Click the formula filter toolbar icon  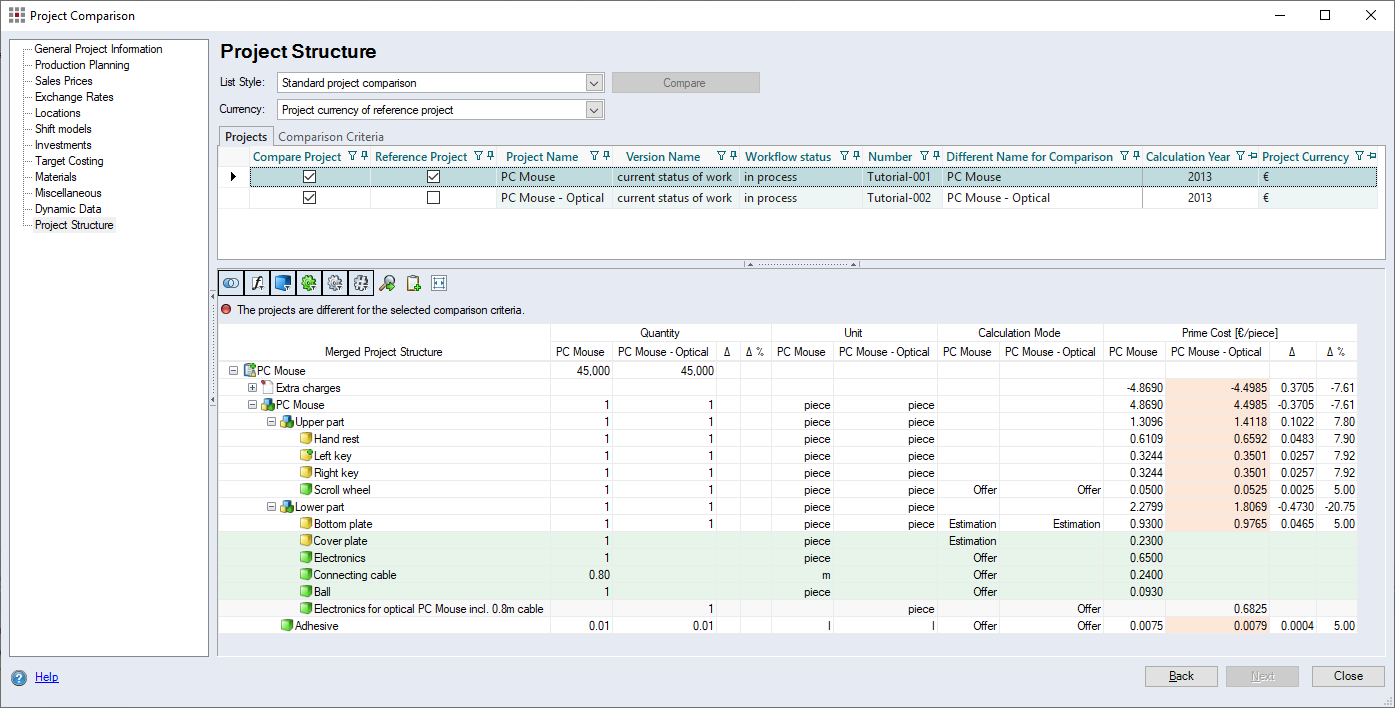pos(257,284)
